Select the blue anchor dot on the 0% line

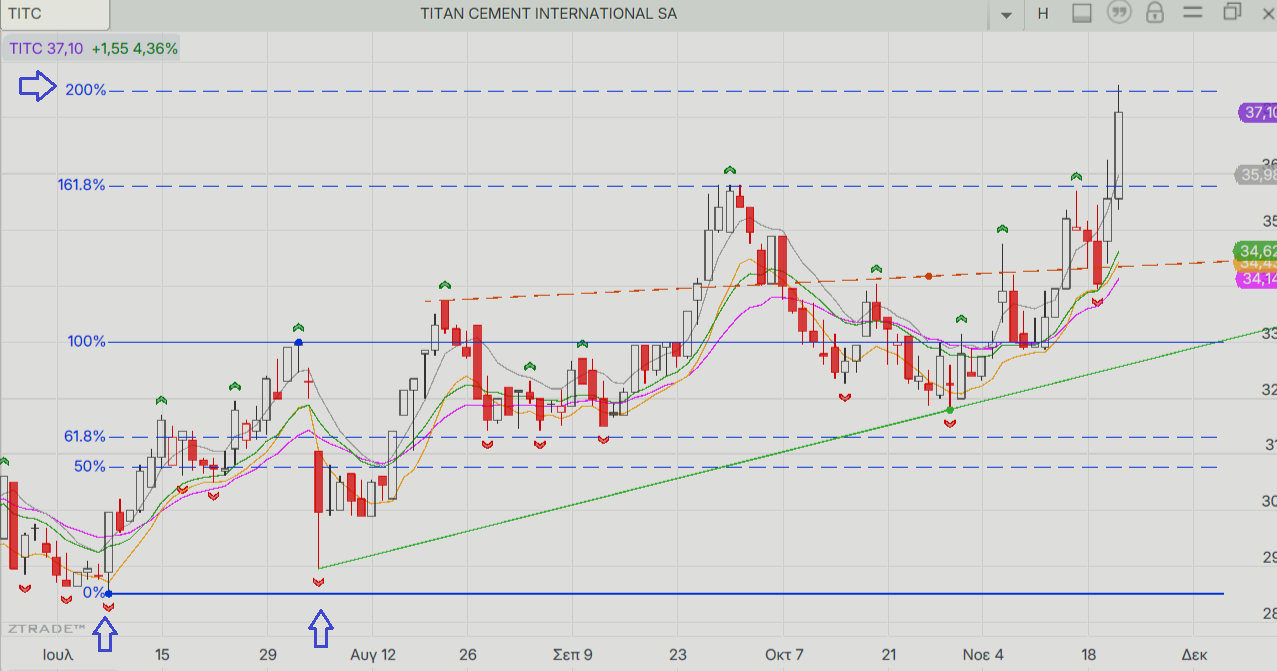click(108, 594)
